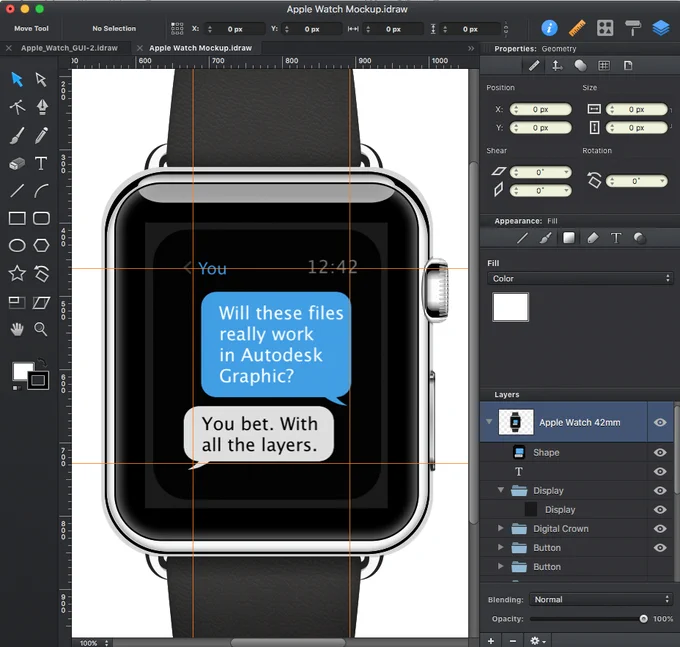This screenshot has height=647, width=680.
Task: Collapse the Apple Watch 42mm layer group
Action: 489,422
